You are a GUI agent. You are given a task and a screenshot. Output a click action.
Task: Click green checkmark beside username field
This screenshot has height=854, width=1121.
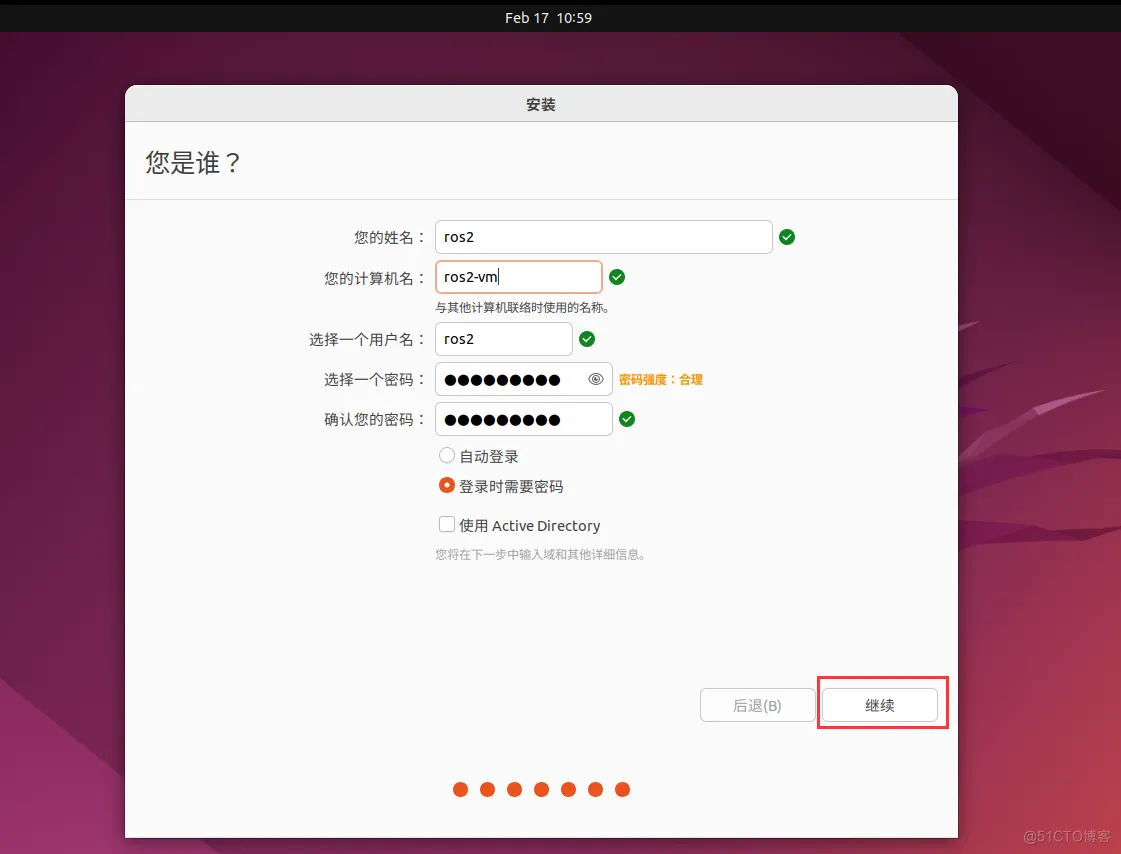click(587, 339)
